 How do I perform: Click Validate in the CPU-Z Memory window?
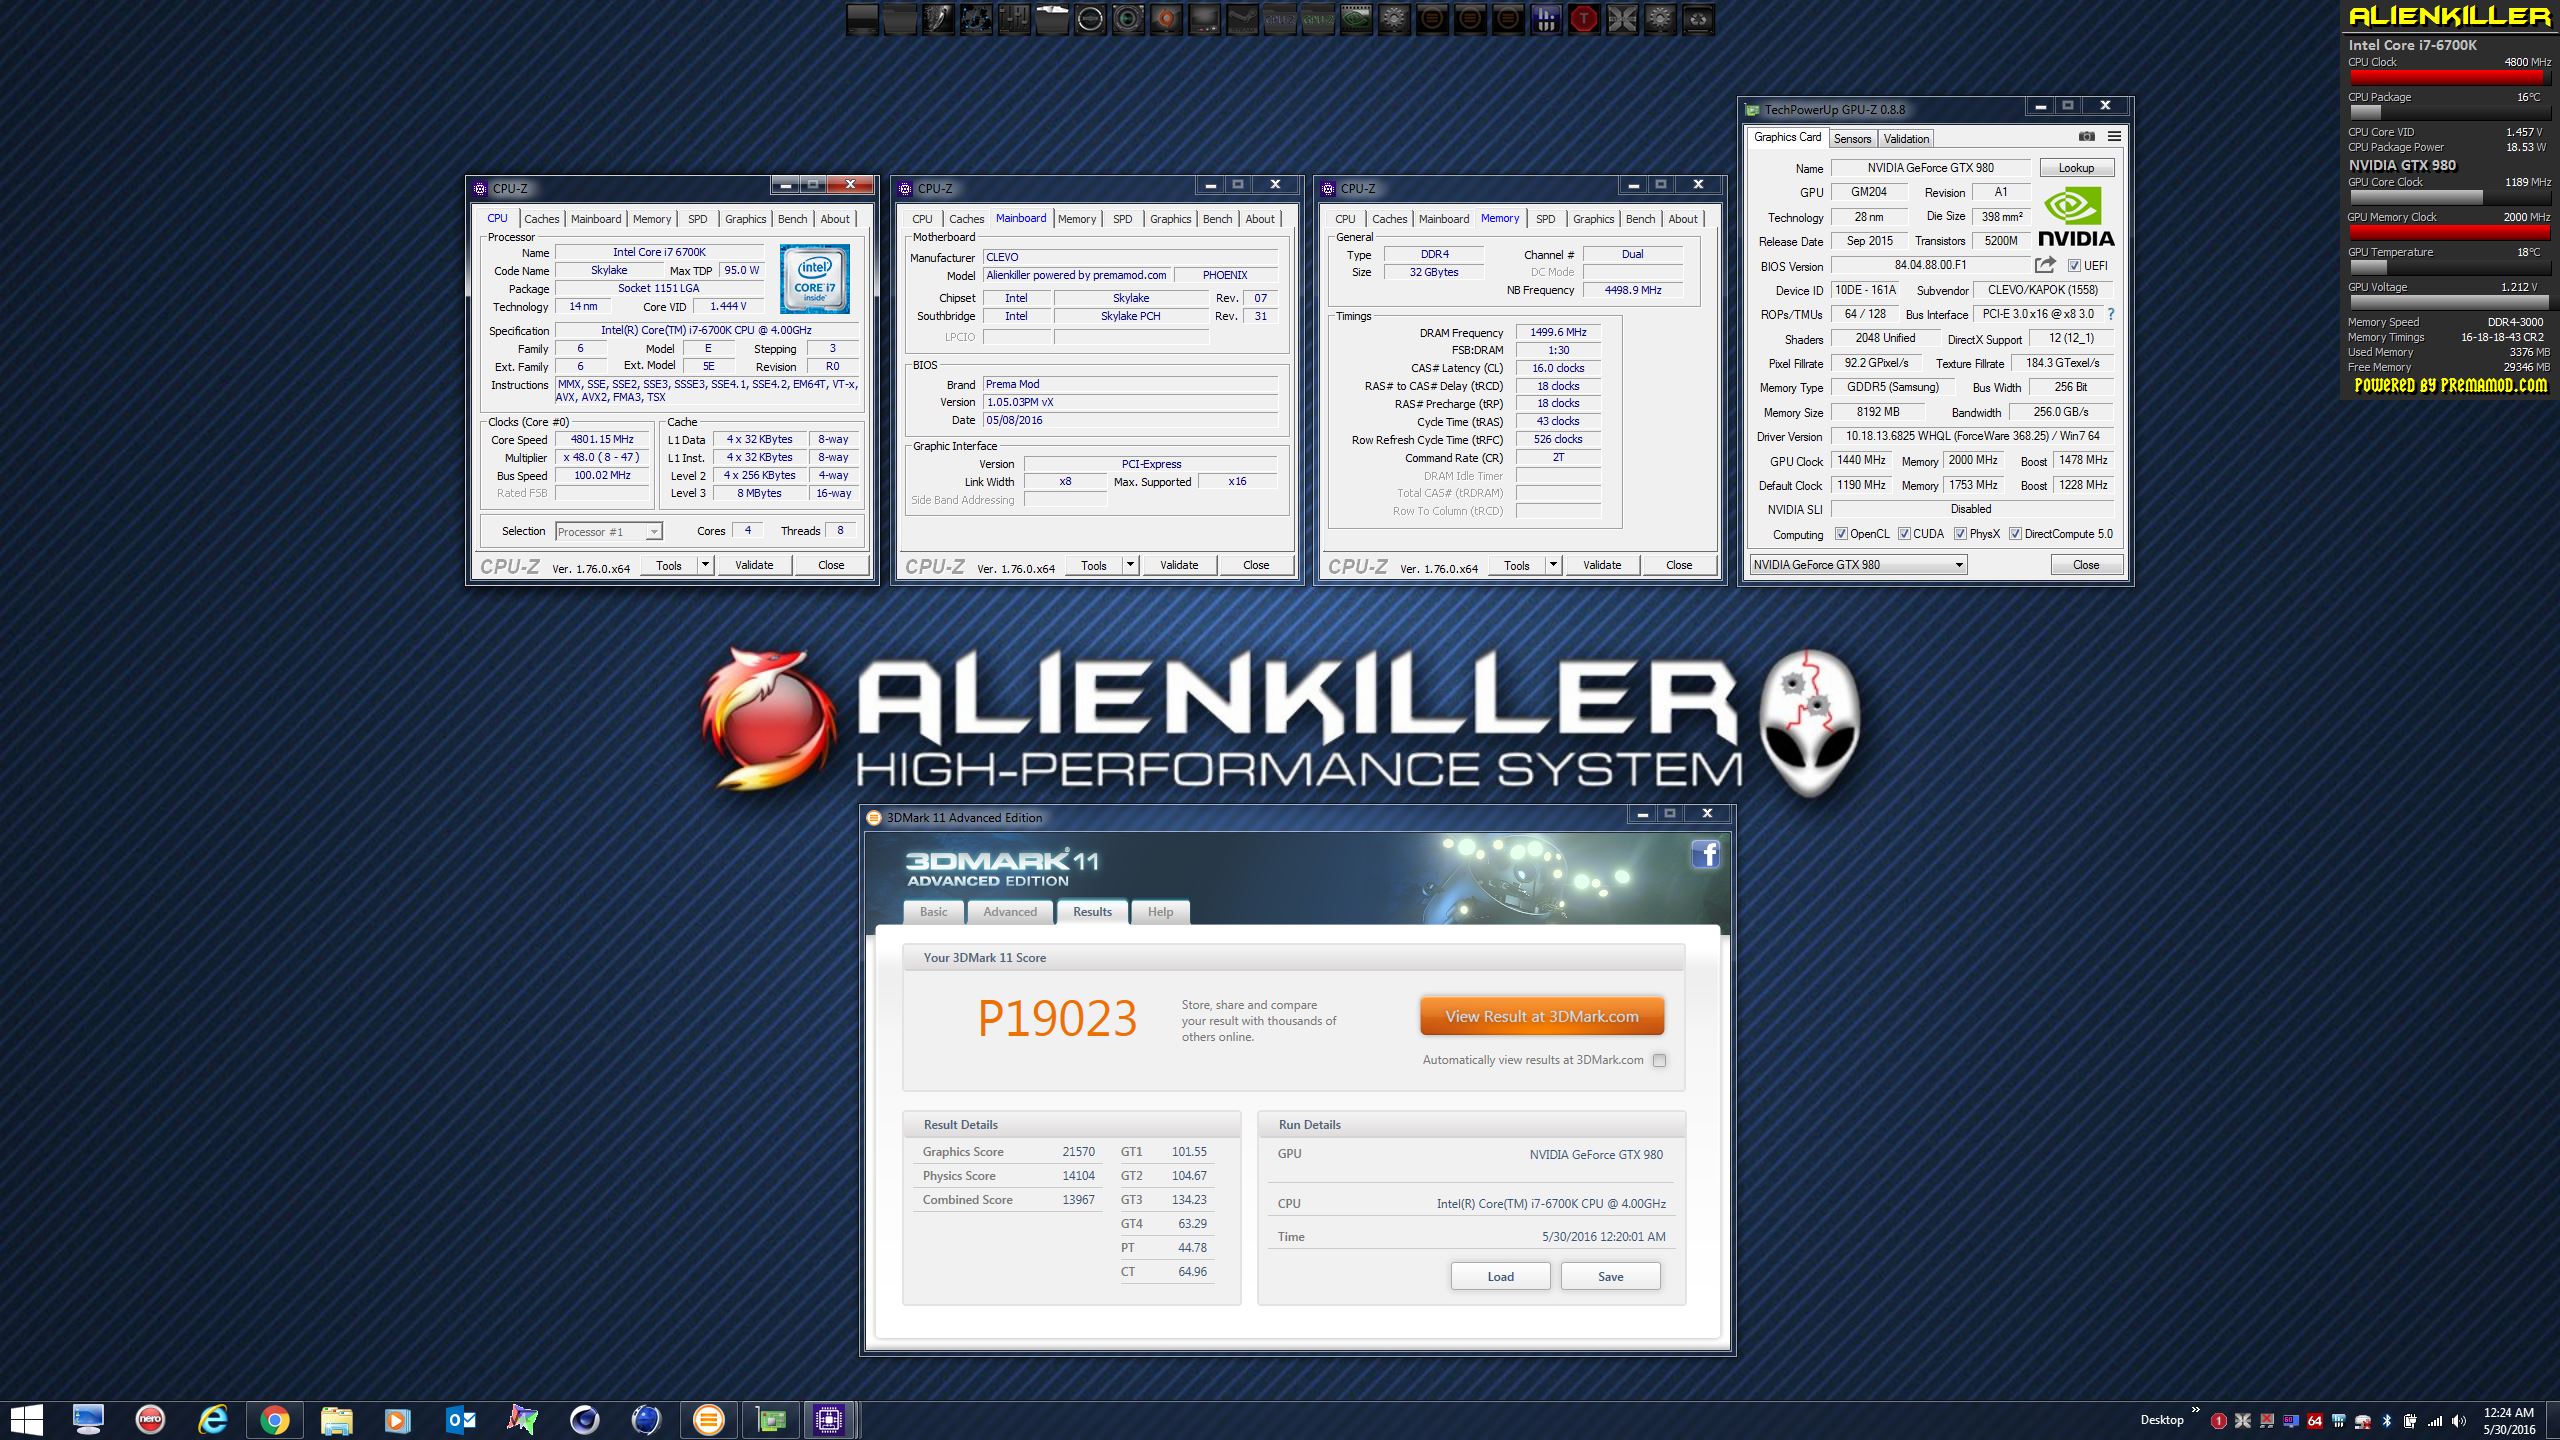pyautogui.click(x=1602, y=565)
